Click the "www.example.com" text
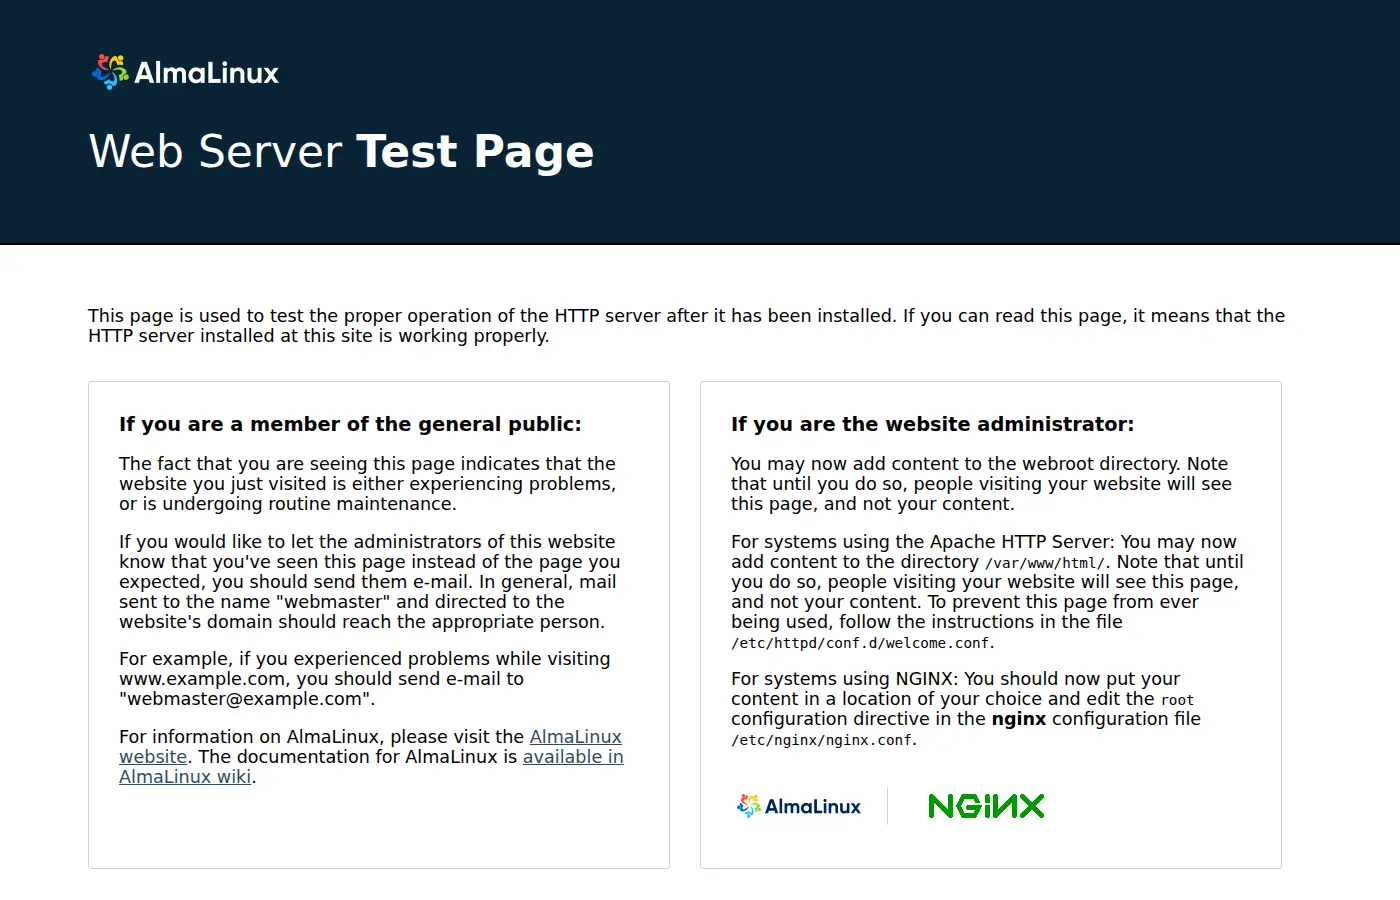 click(202, 679)
